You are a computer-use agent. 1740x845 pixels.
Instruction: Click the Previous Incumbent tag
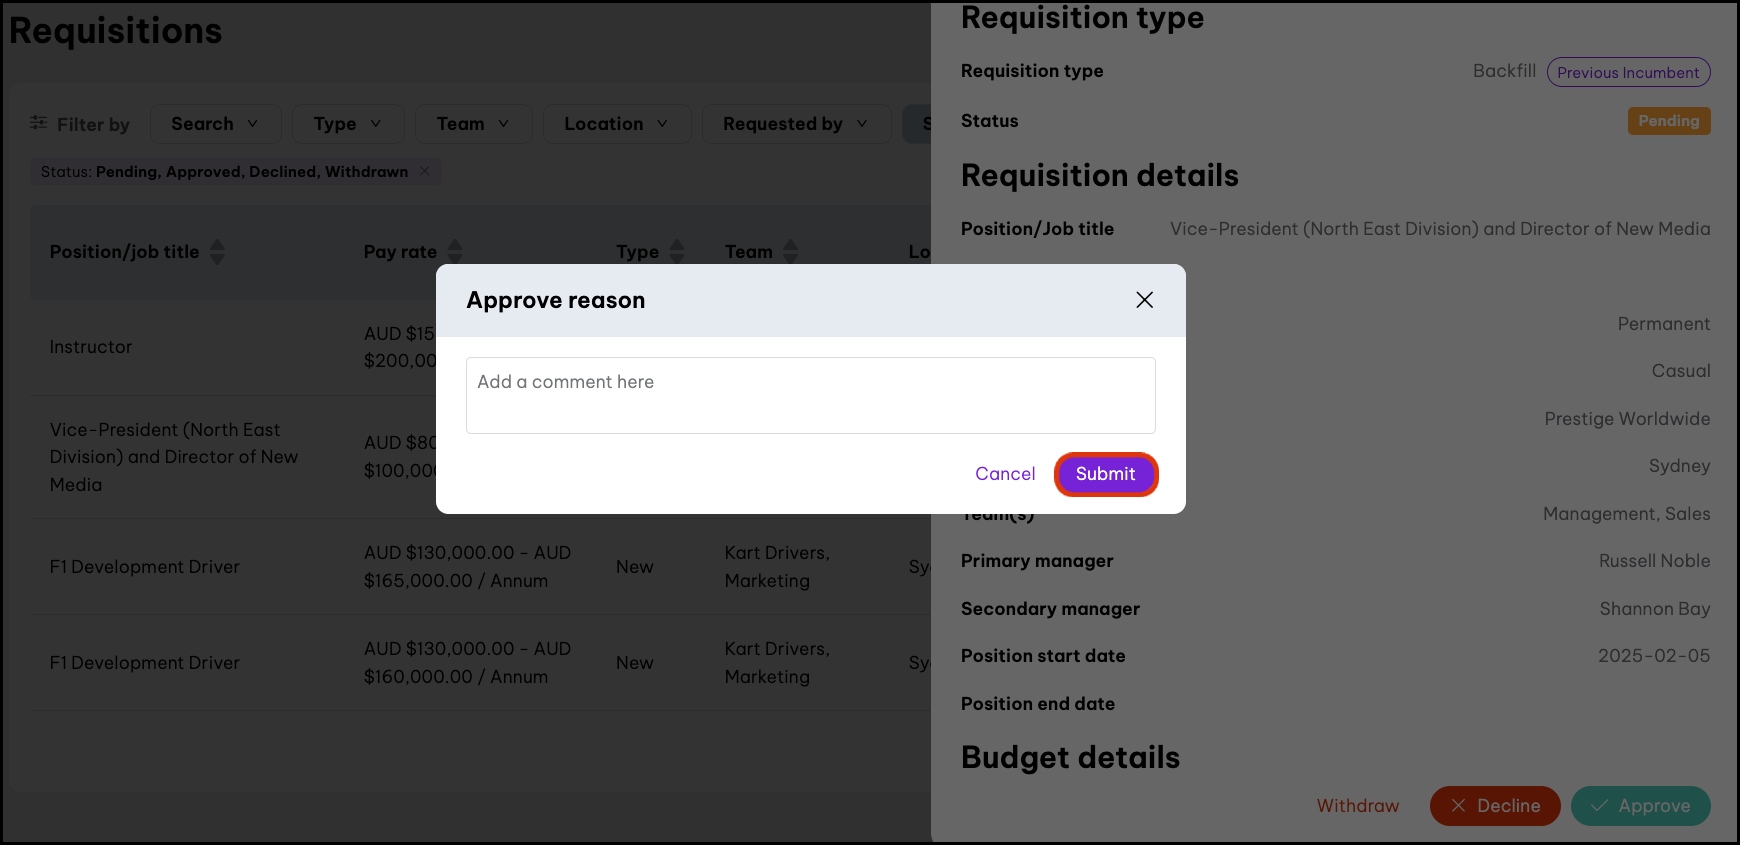click(x=1628, y=72)
